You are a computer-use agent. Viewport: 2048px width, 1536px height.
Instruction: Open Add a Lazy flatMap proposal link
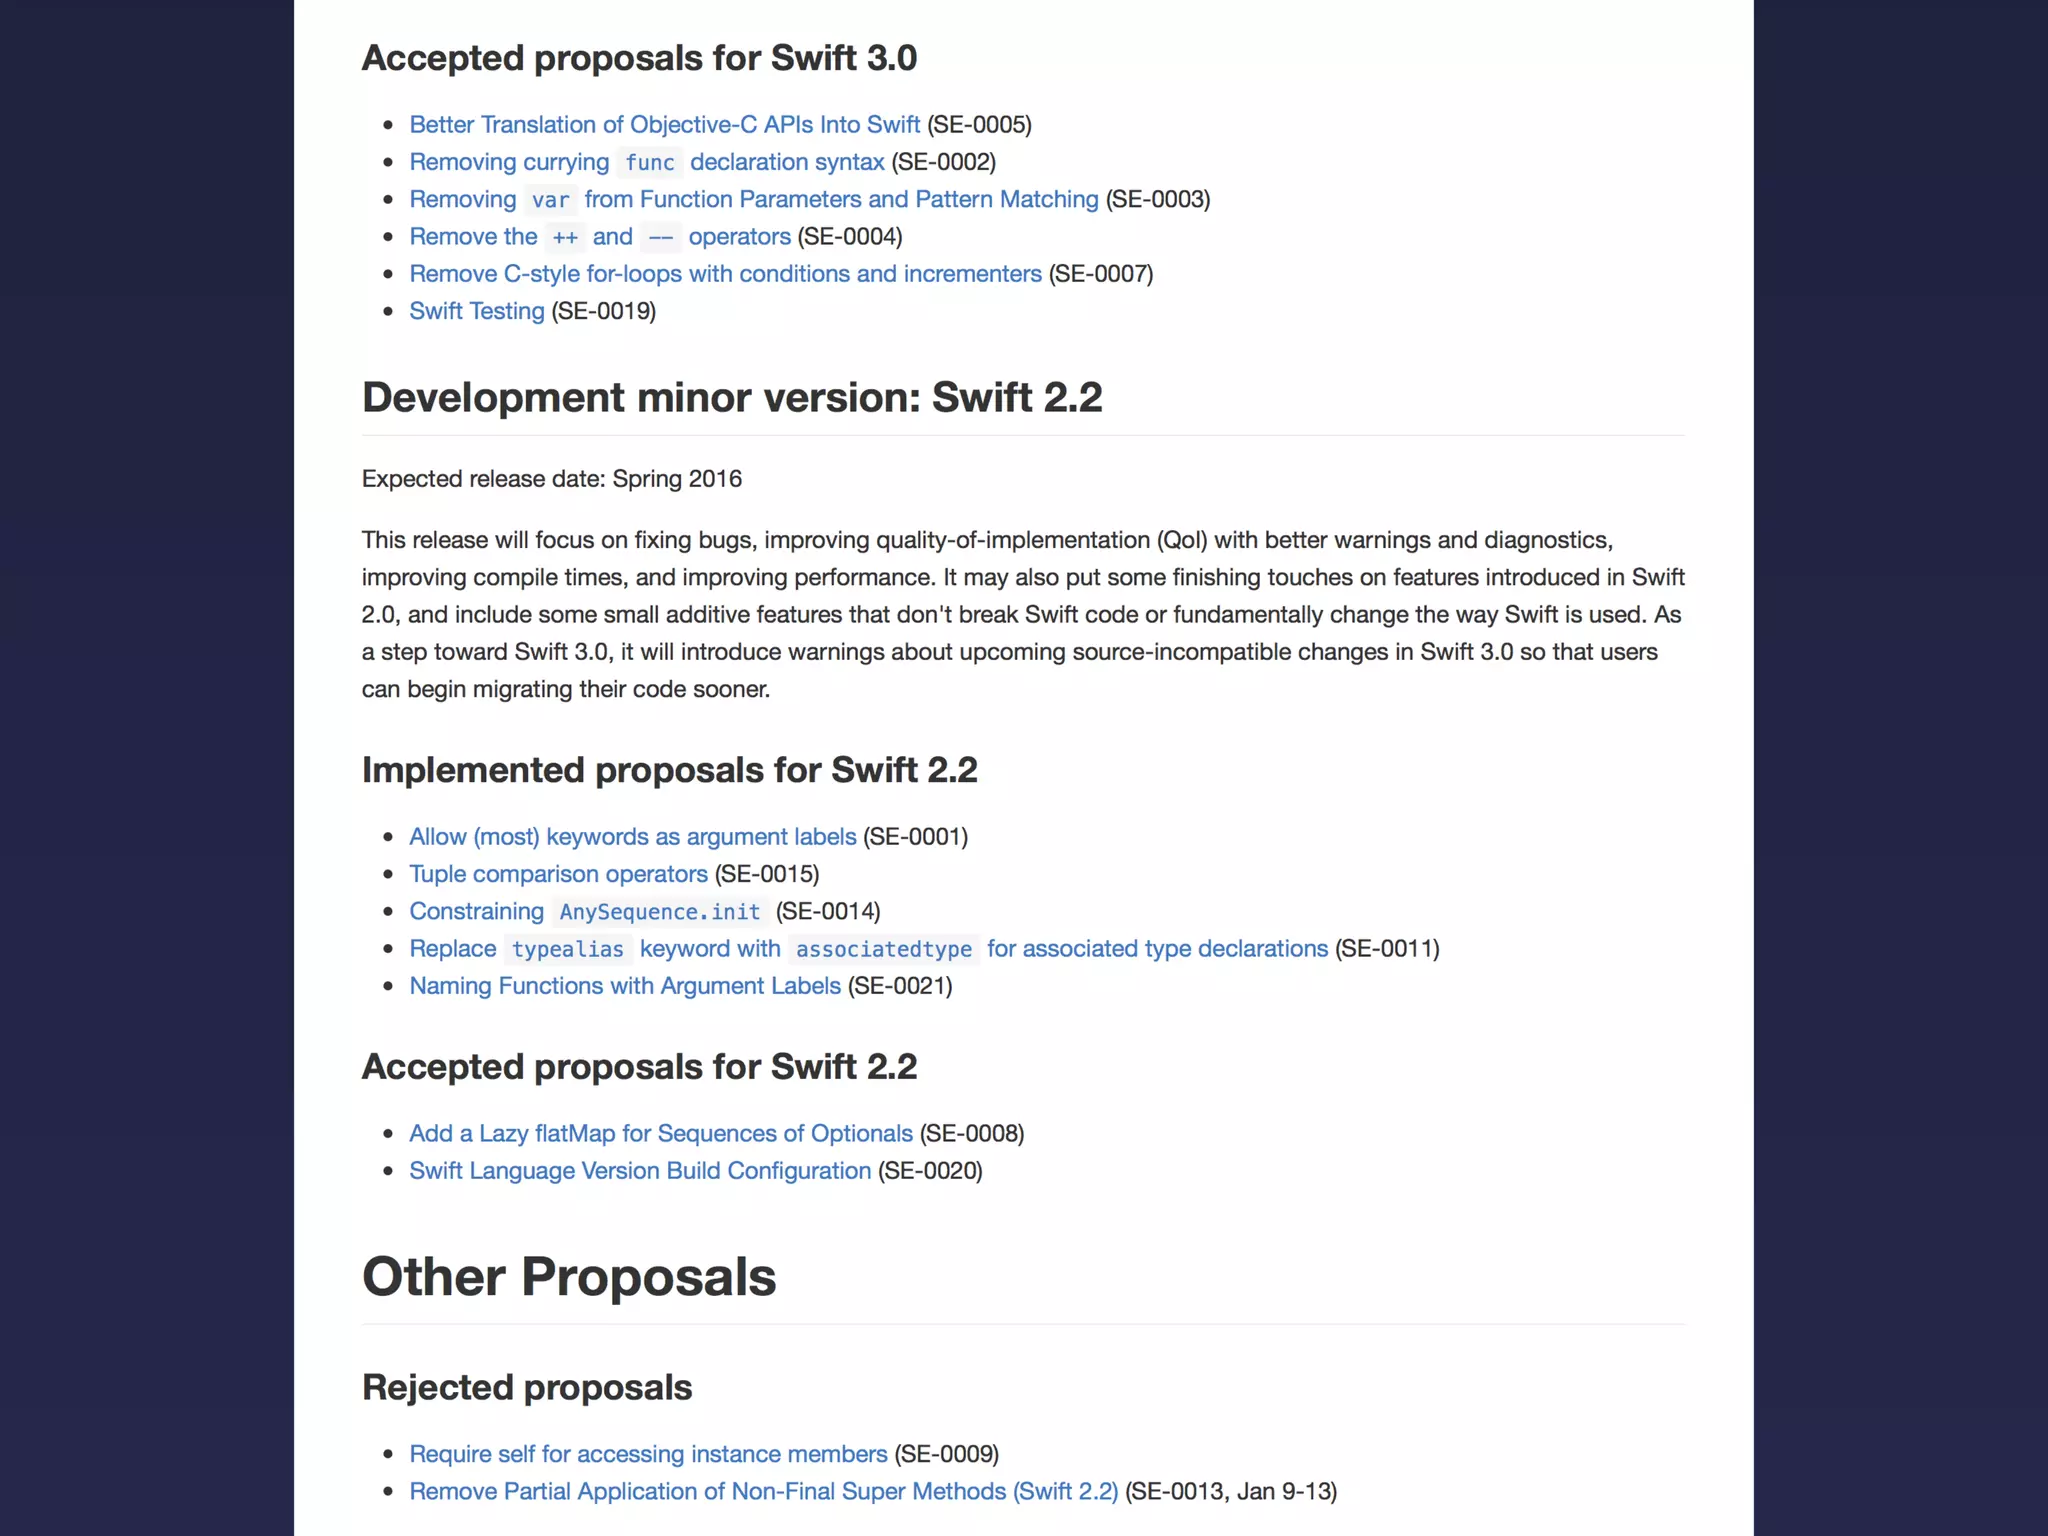(x=660, y=1133)
